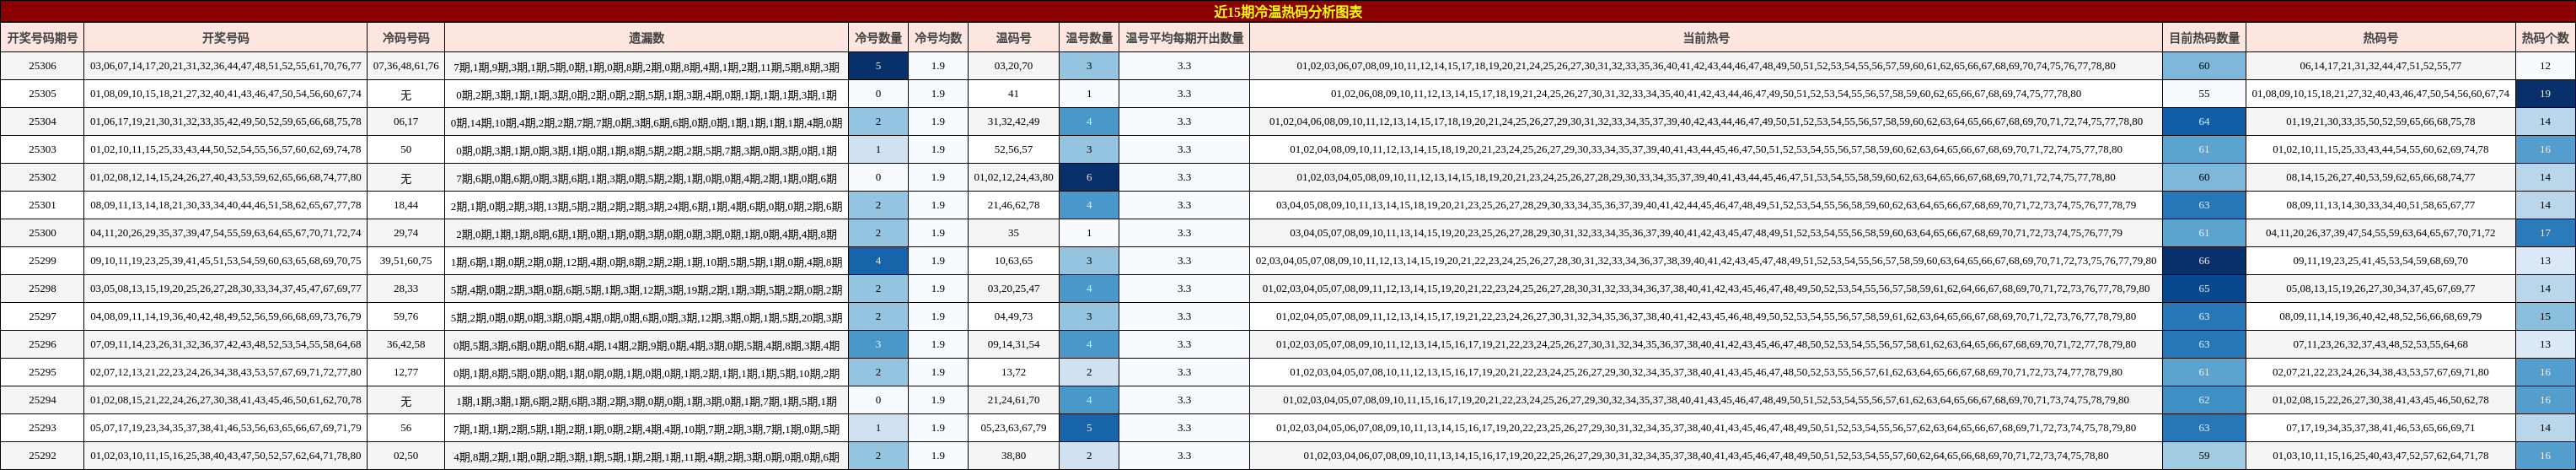2576x470 pixels.
Task: Click period number 25306
Action: coord(42,66)
